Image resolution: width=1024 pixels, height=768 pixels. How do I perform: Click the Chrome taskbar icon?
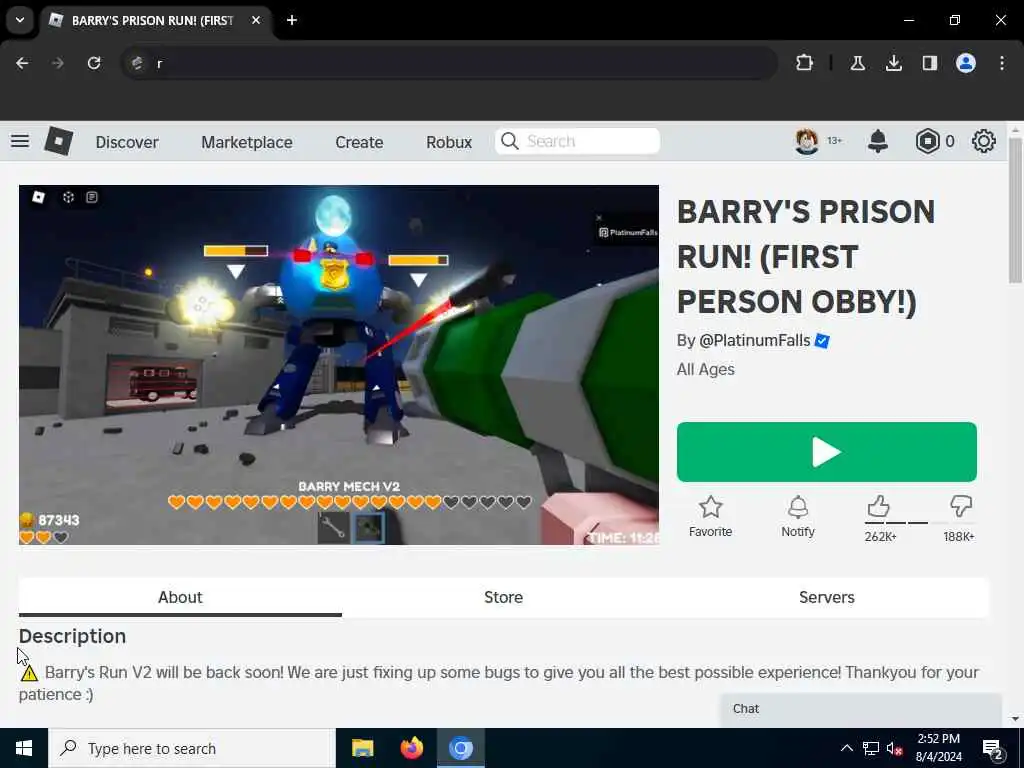click(460, 748)
